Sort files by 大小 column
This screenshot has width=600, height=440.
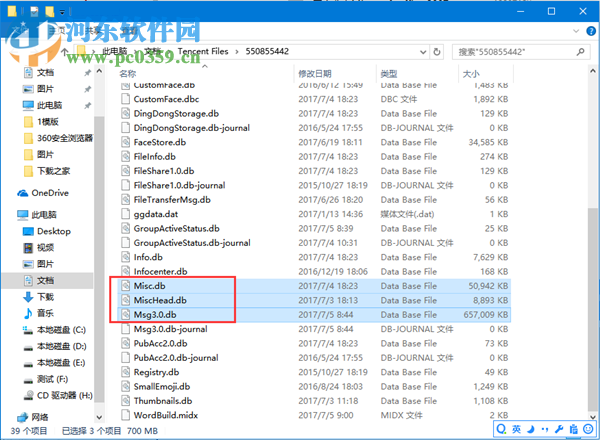(471, 73)
